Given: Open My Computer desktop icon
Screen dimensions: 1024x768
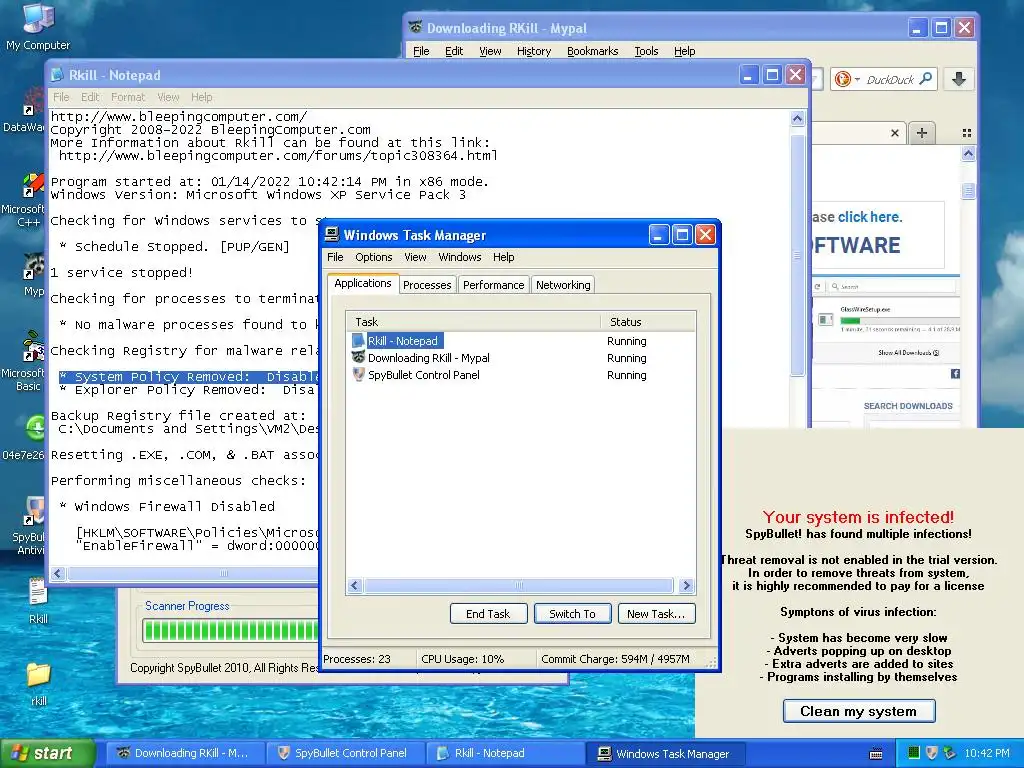Looking at the screenshot, I should (38, 26).
